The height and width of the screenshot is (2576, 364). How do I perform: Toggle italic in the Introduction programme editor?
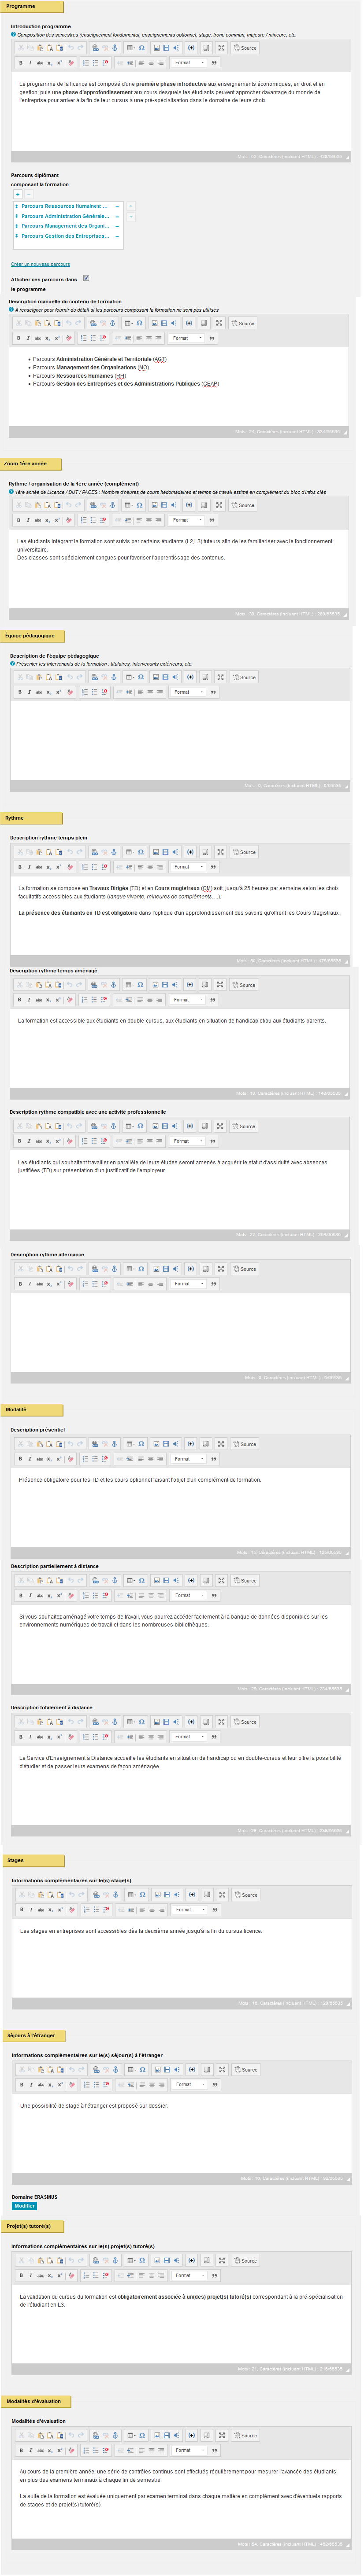30,63
